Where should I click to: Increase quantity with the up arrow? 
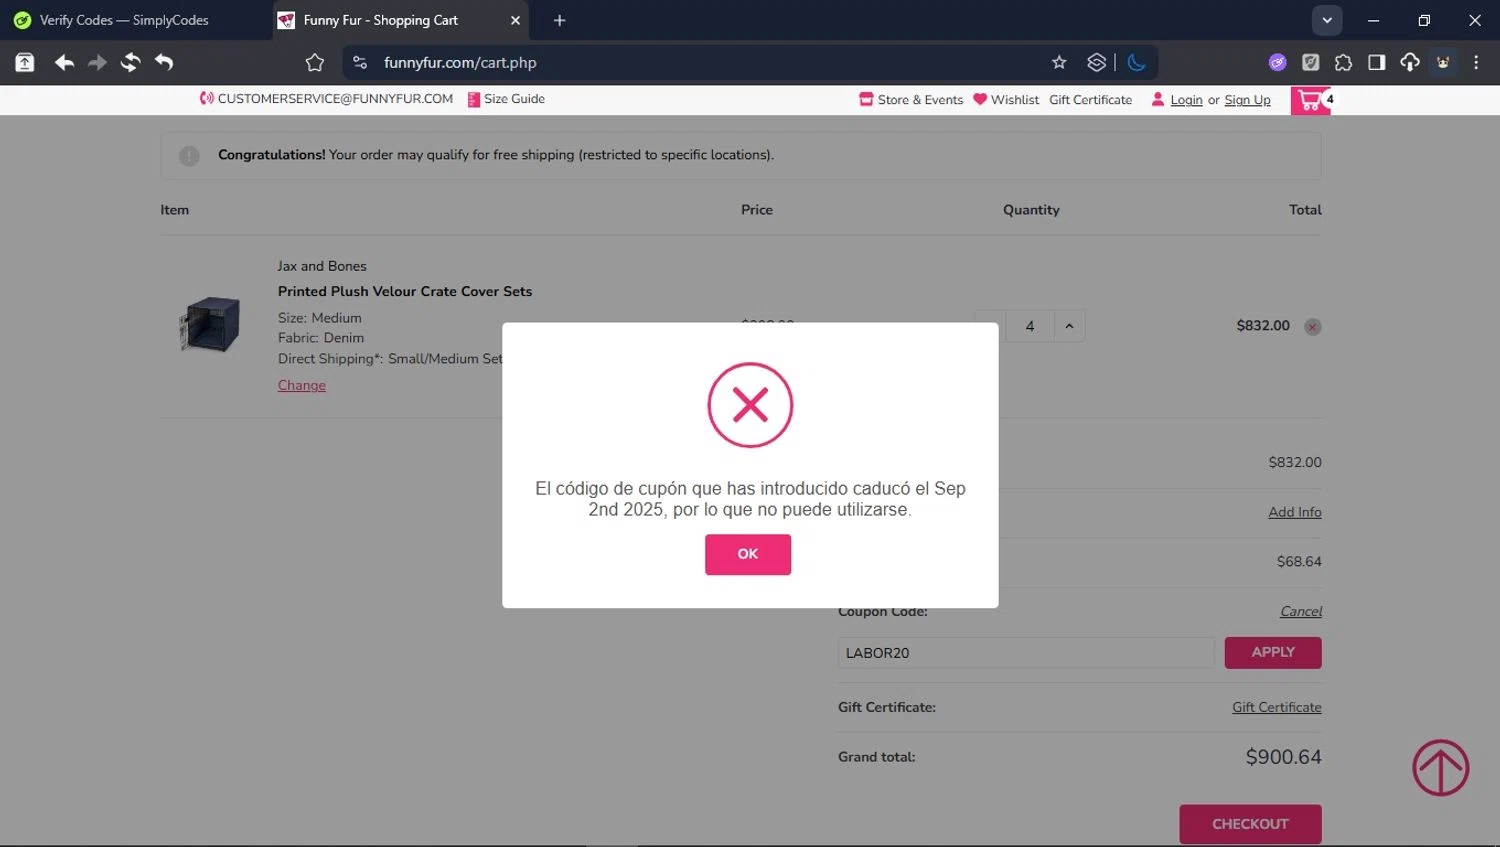1069,326
